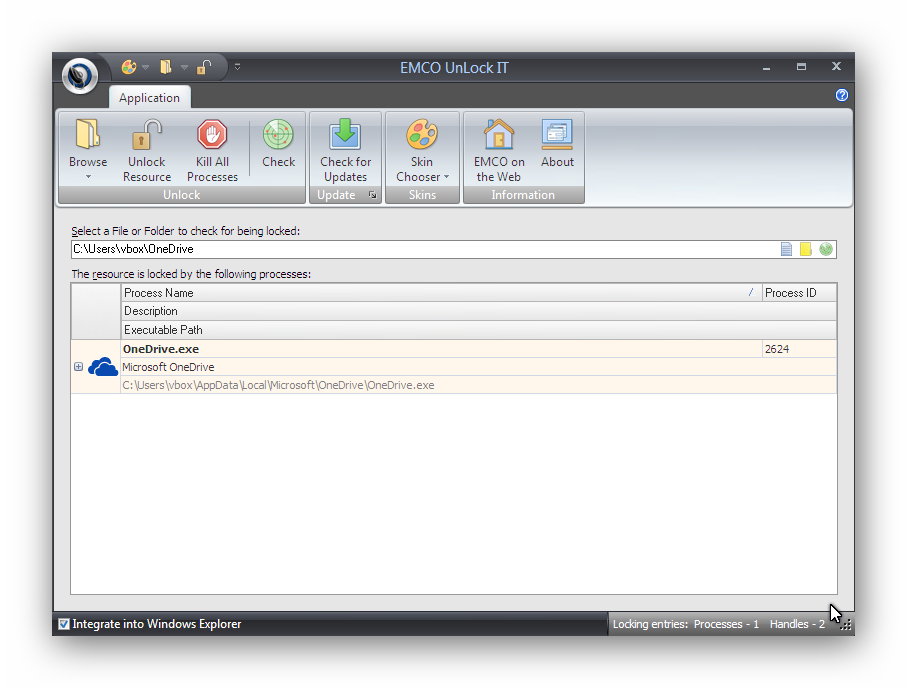Select Microsoft OneDrive description text
The height and width of the screenshot is (688, 907).
168,367
